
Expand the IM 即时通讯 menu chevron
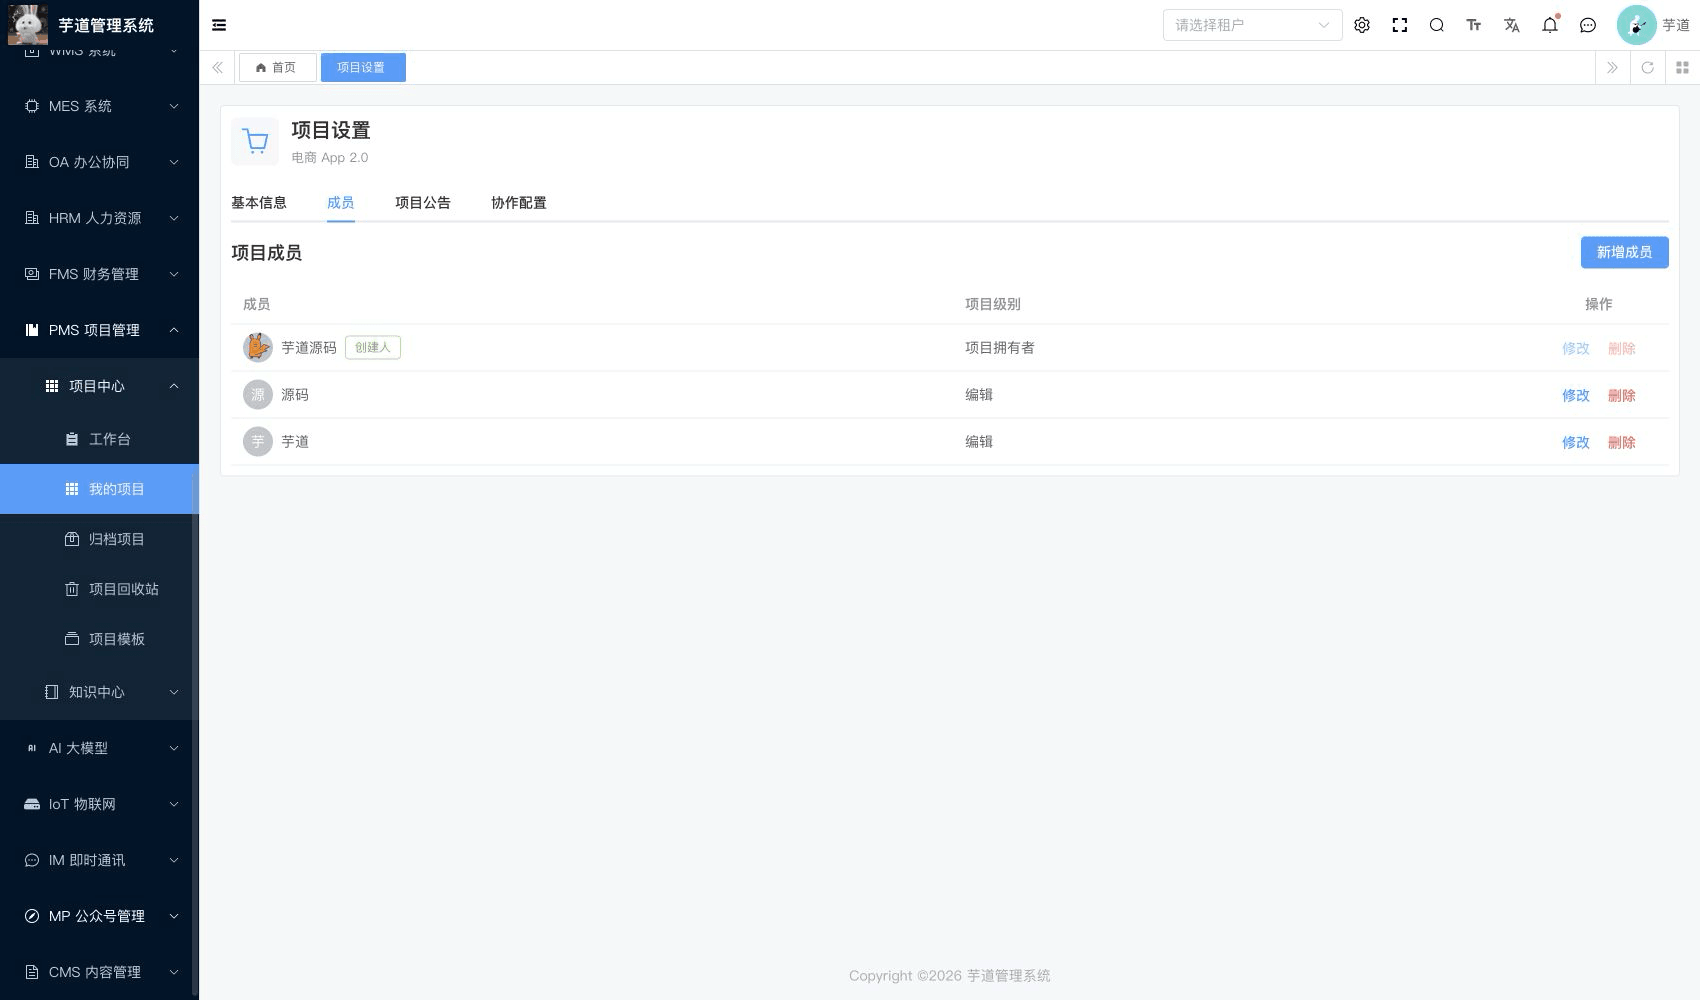point(174,860)
